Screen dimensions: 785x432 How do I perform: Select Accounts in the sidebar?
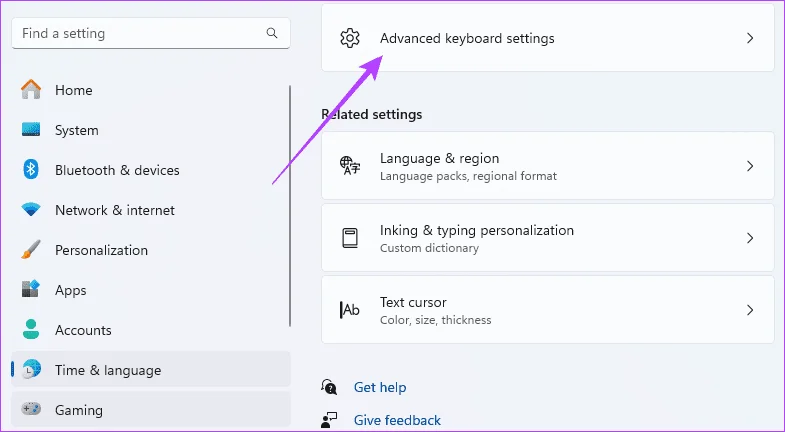click(150, 330)
